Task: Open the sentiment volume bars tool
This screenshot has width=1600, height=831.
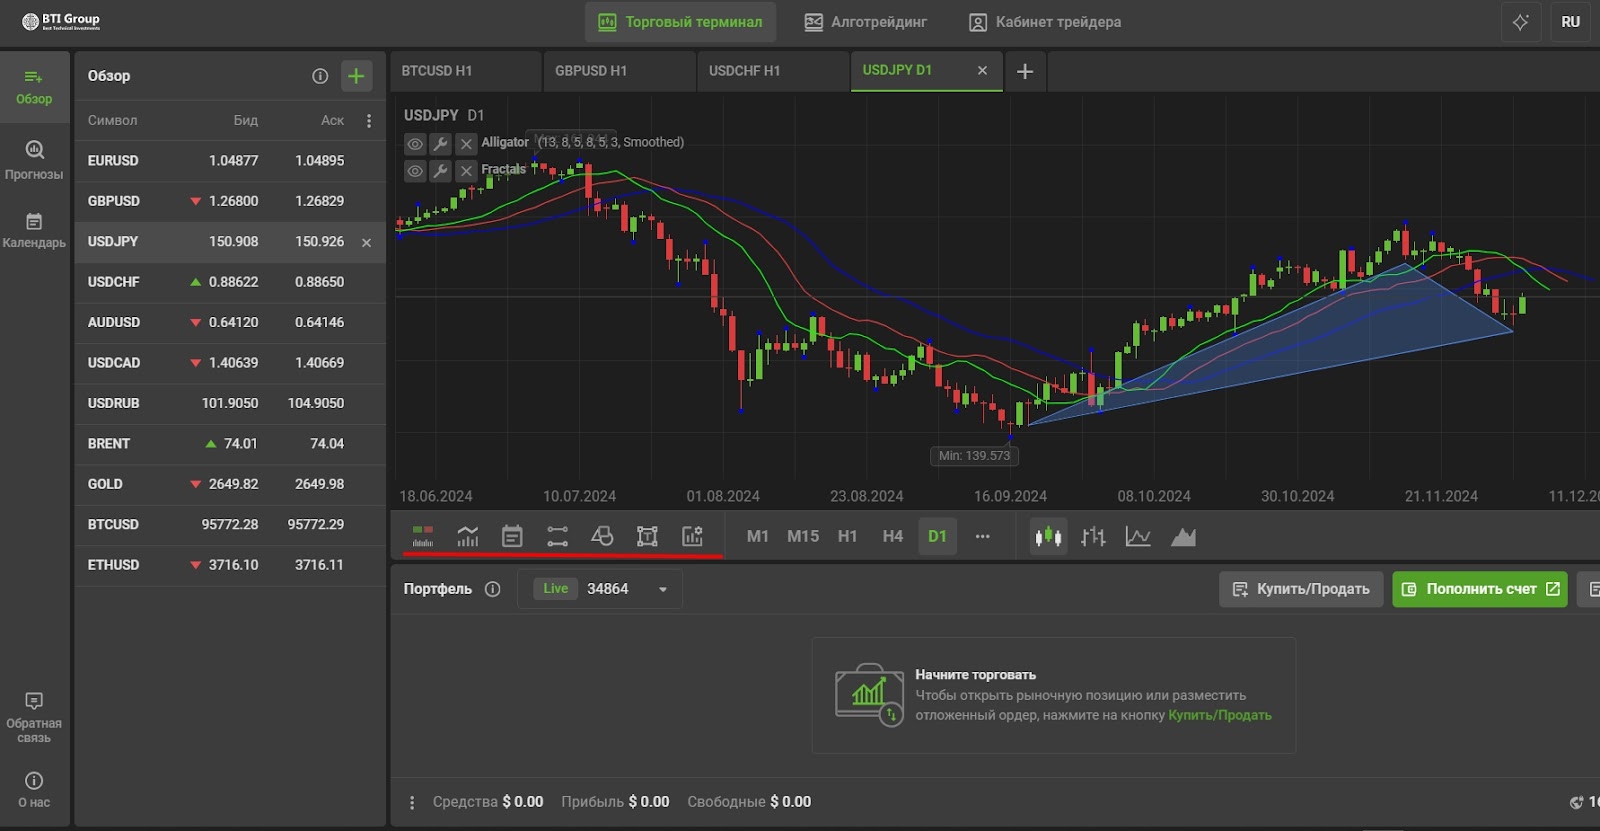Action: 423,537
